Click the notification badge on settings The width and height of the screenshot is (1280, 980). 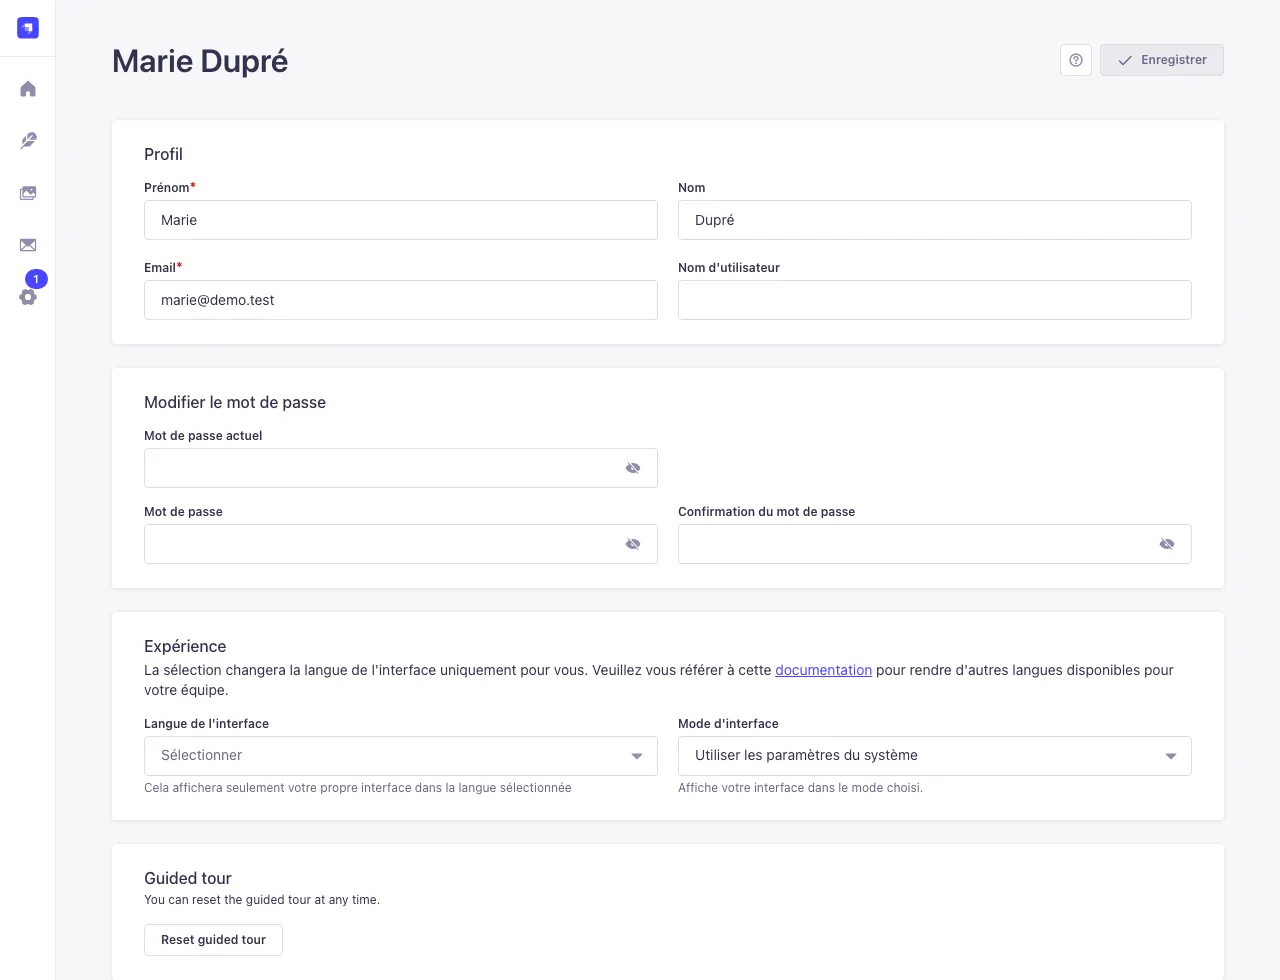click(x=36, y=279)
